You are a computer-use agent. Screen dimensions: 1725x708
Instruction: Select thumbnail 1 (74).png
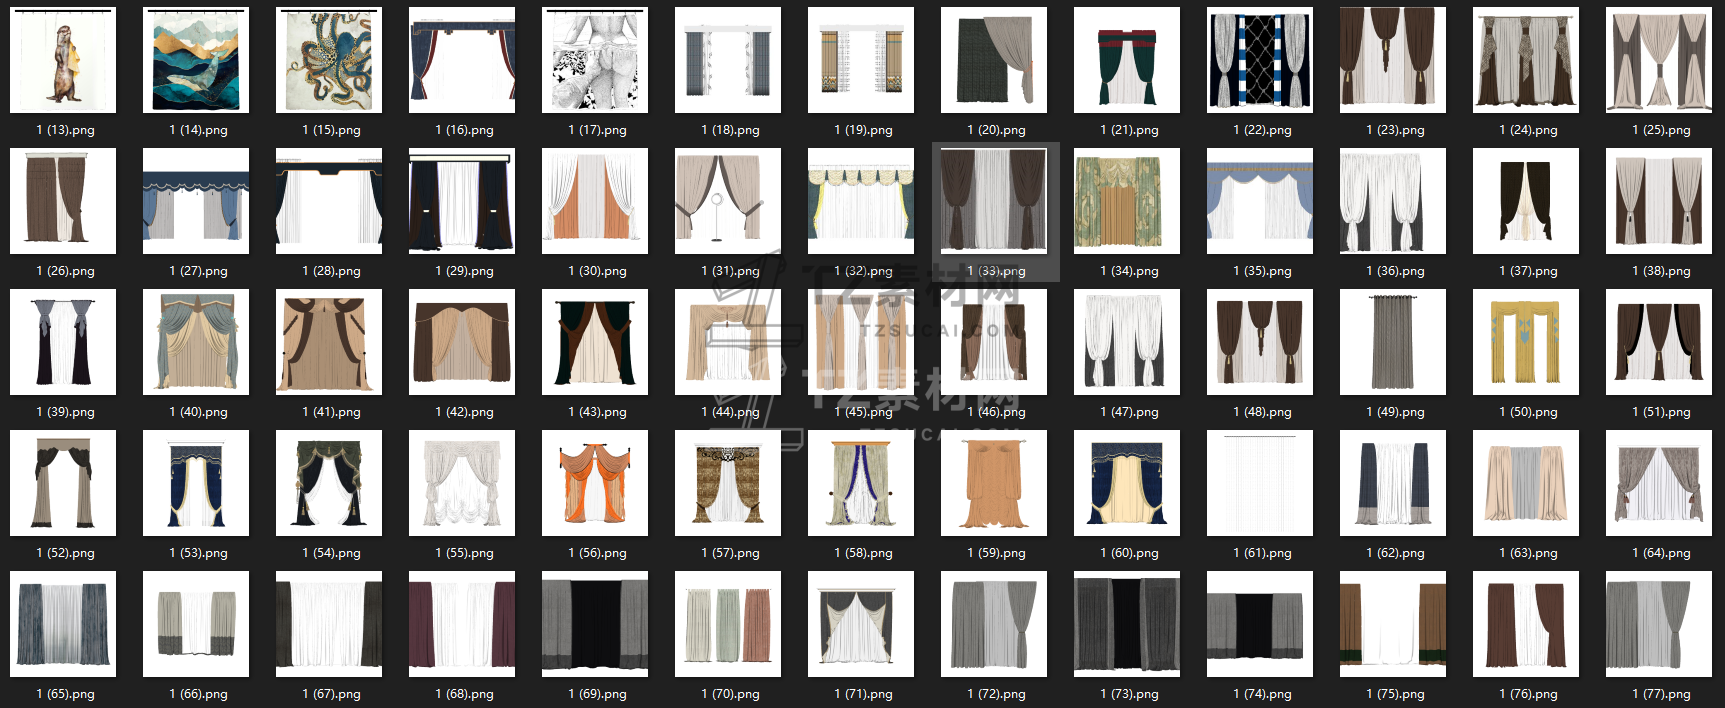1260,624
